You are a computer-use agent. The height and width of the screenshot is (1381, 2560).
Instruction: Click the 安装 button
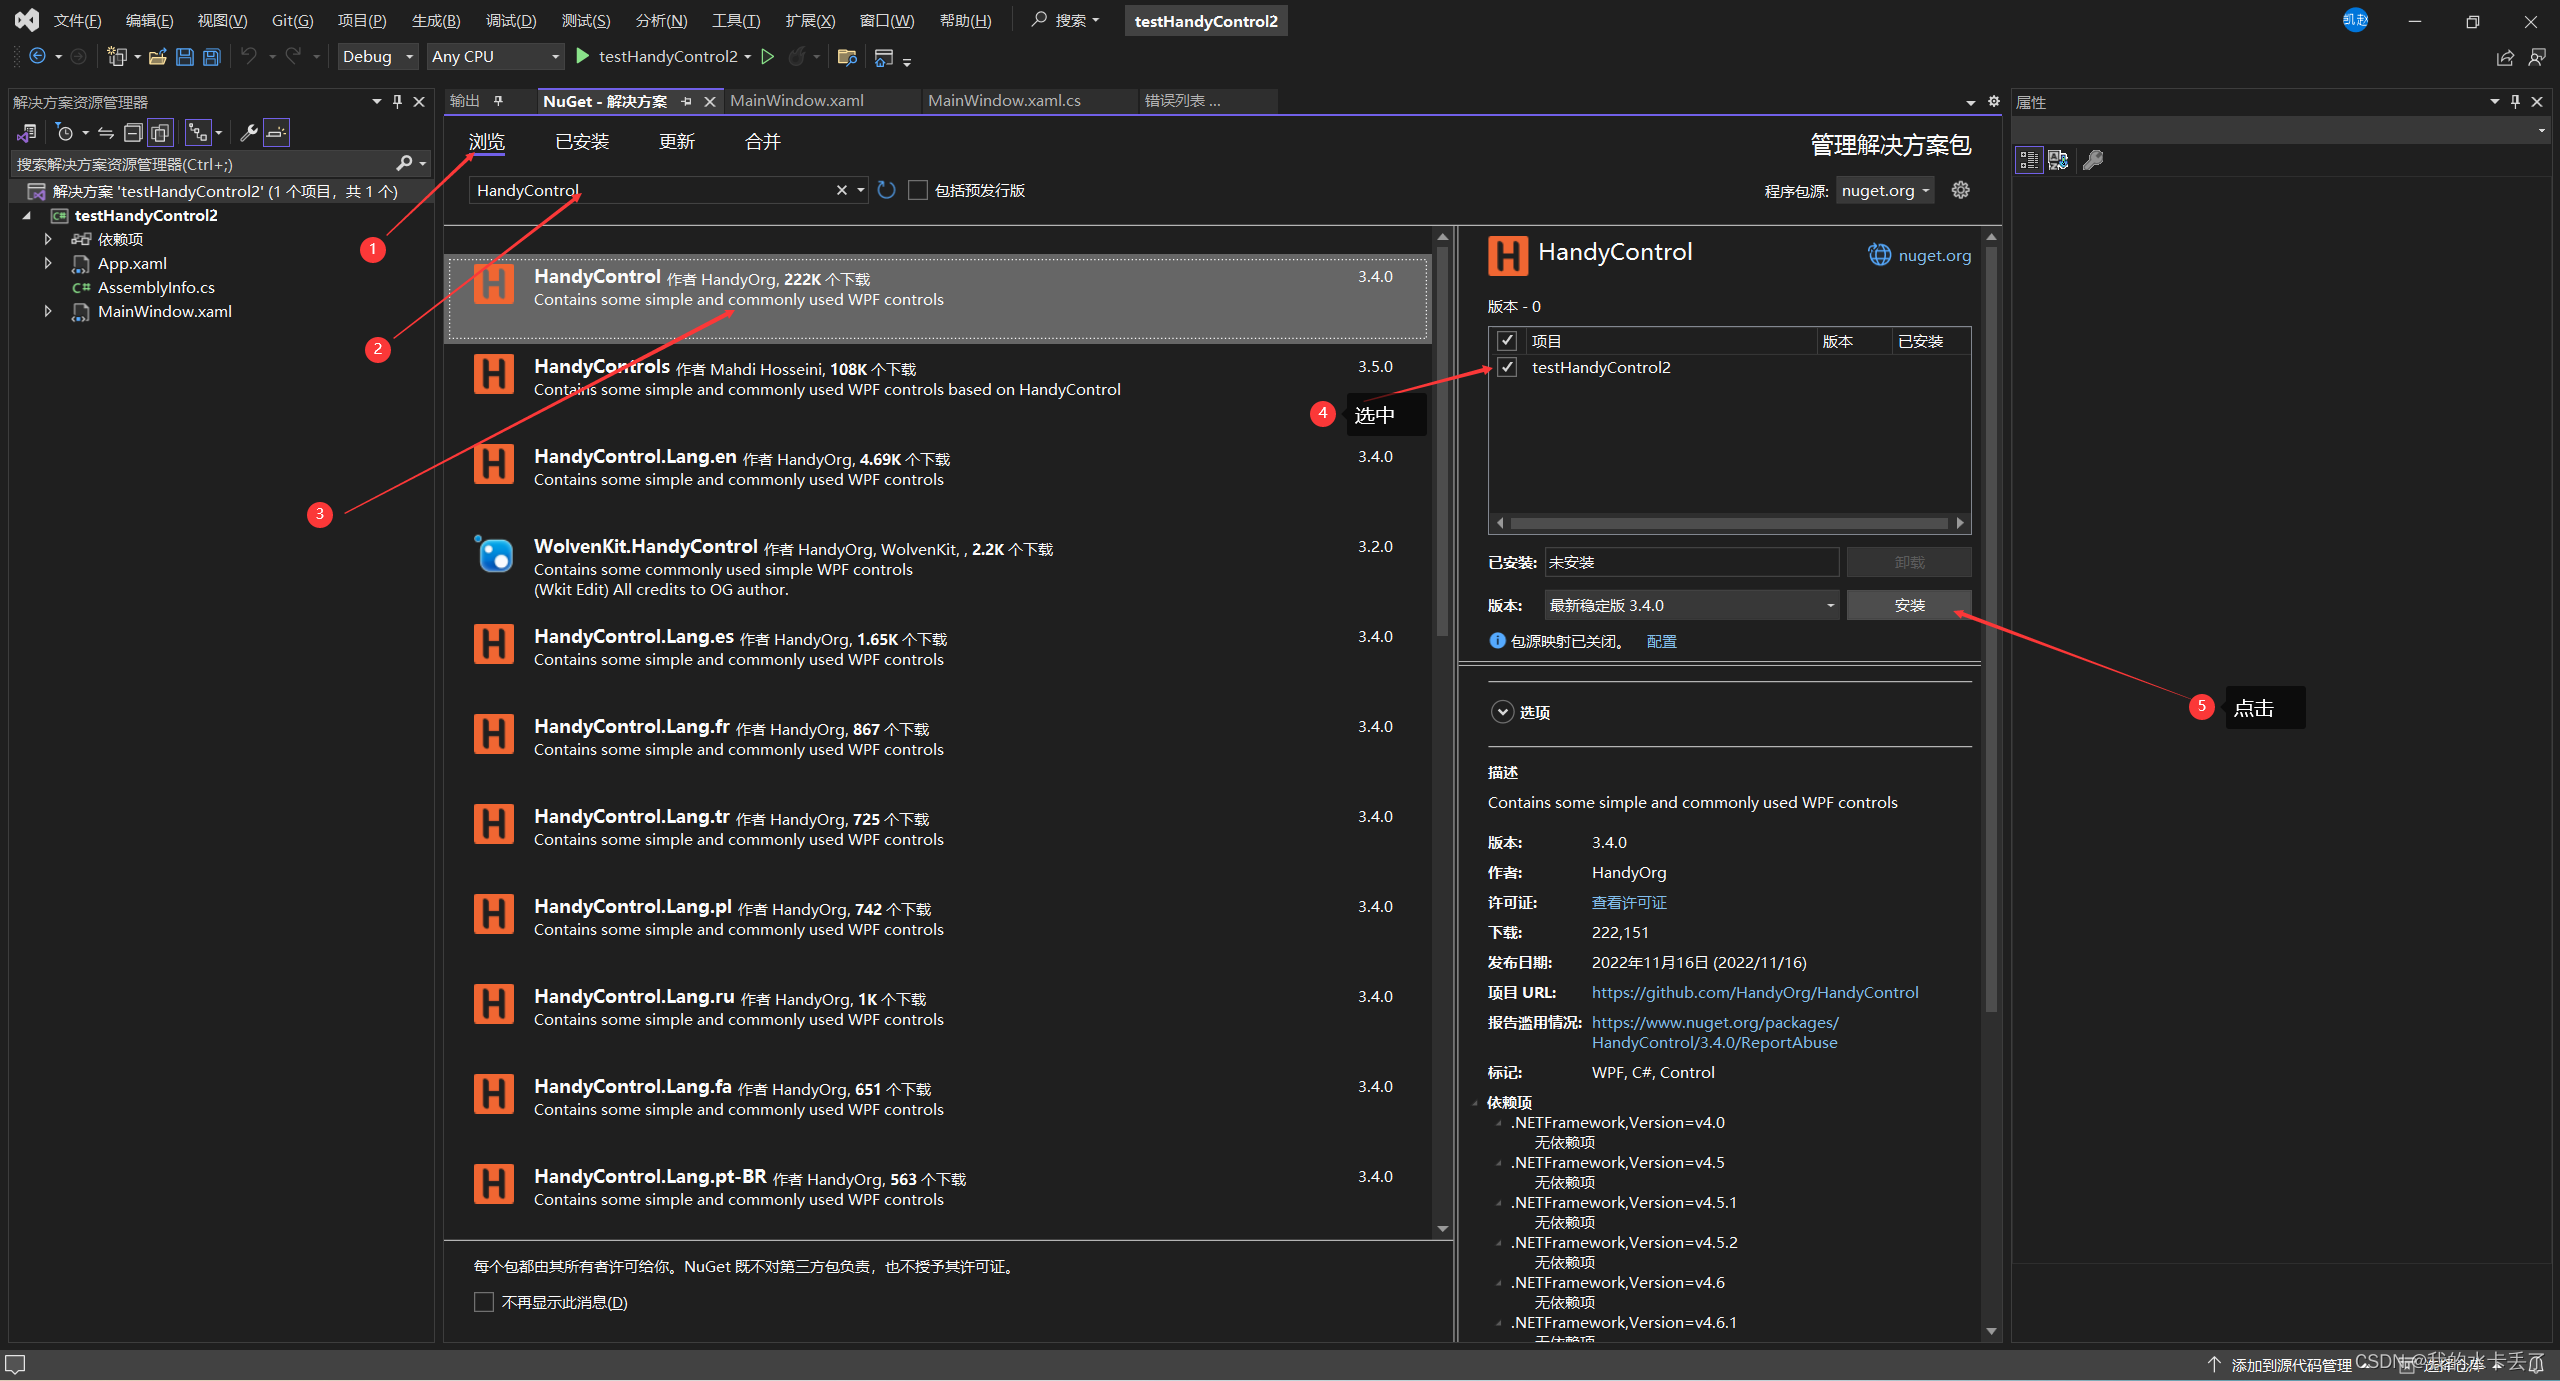click(1908, 605)
